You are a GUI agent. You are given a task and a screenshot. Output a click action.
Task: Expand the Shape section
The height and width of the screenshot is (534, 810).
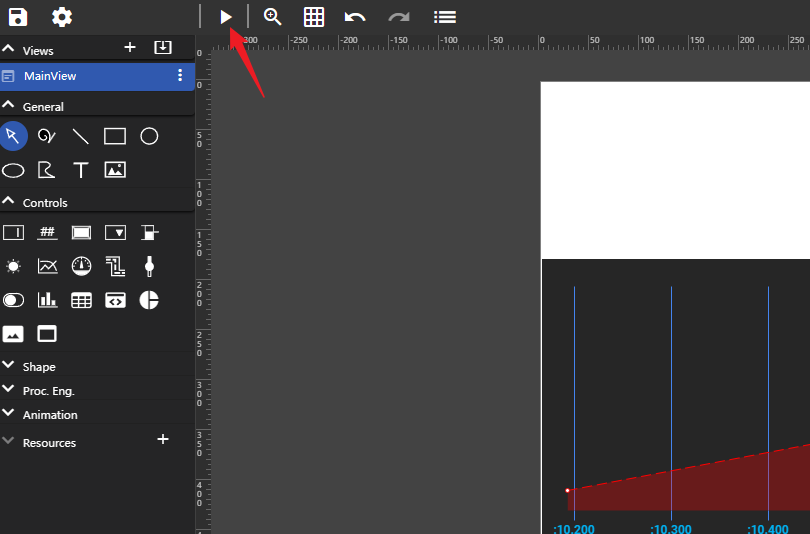coord(8,365)
